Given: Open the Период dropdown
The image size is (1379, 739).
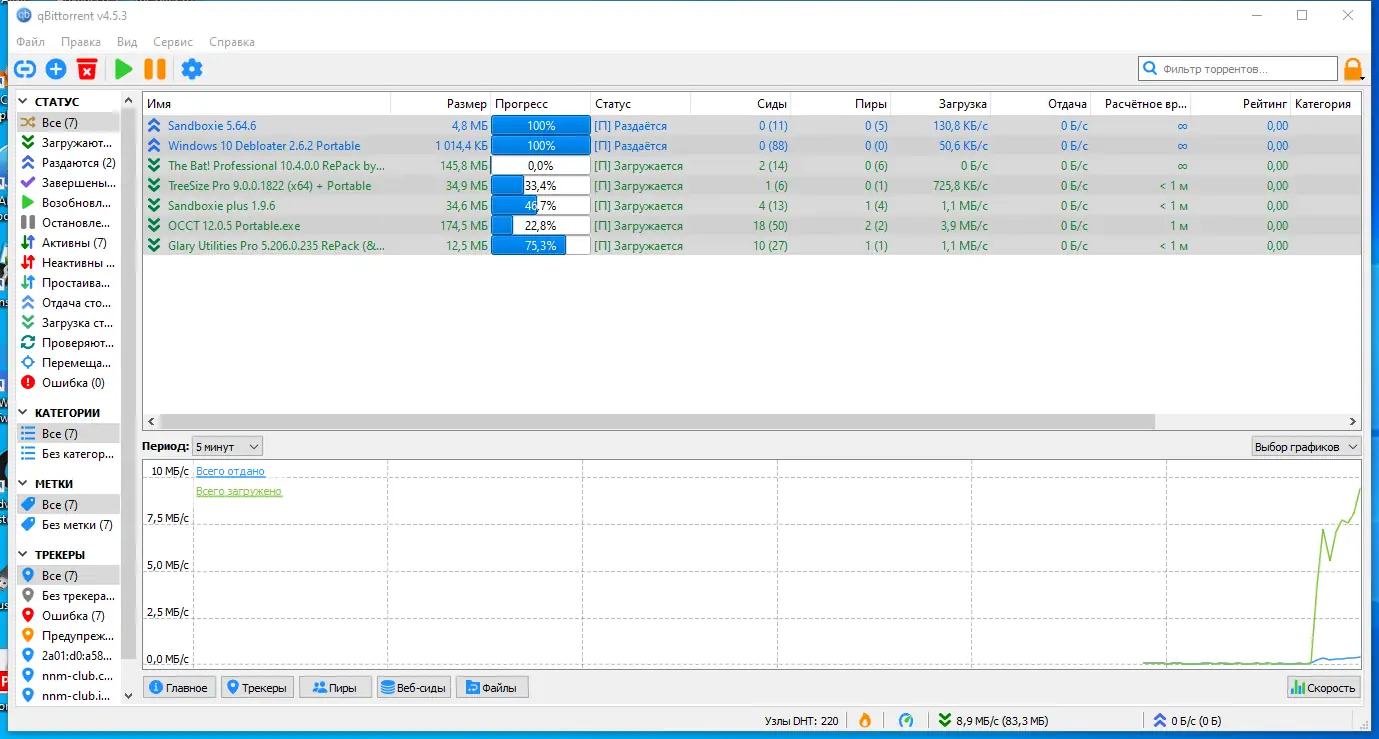Looking at the screenshot, I should tap(228, 446).
